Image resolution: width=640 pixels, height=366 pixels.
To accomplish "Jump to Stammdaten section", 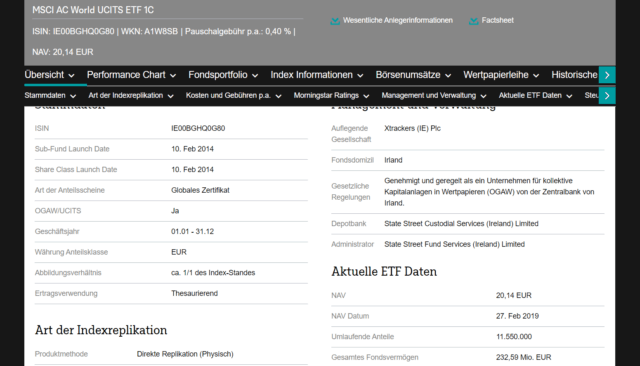I will pyautogui.click(x=45, y=95).
